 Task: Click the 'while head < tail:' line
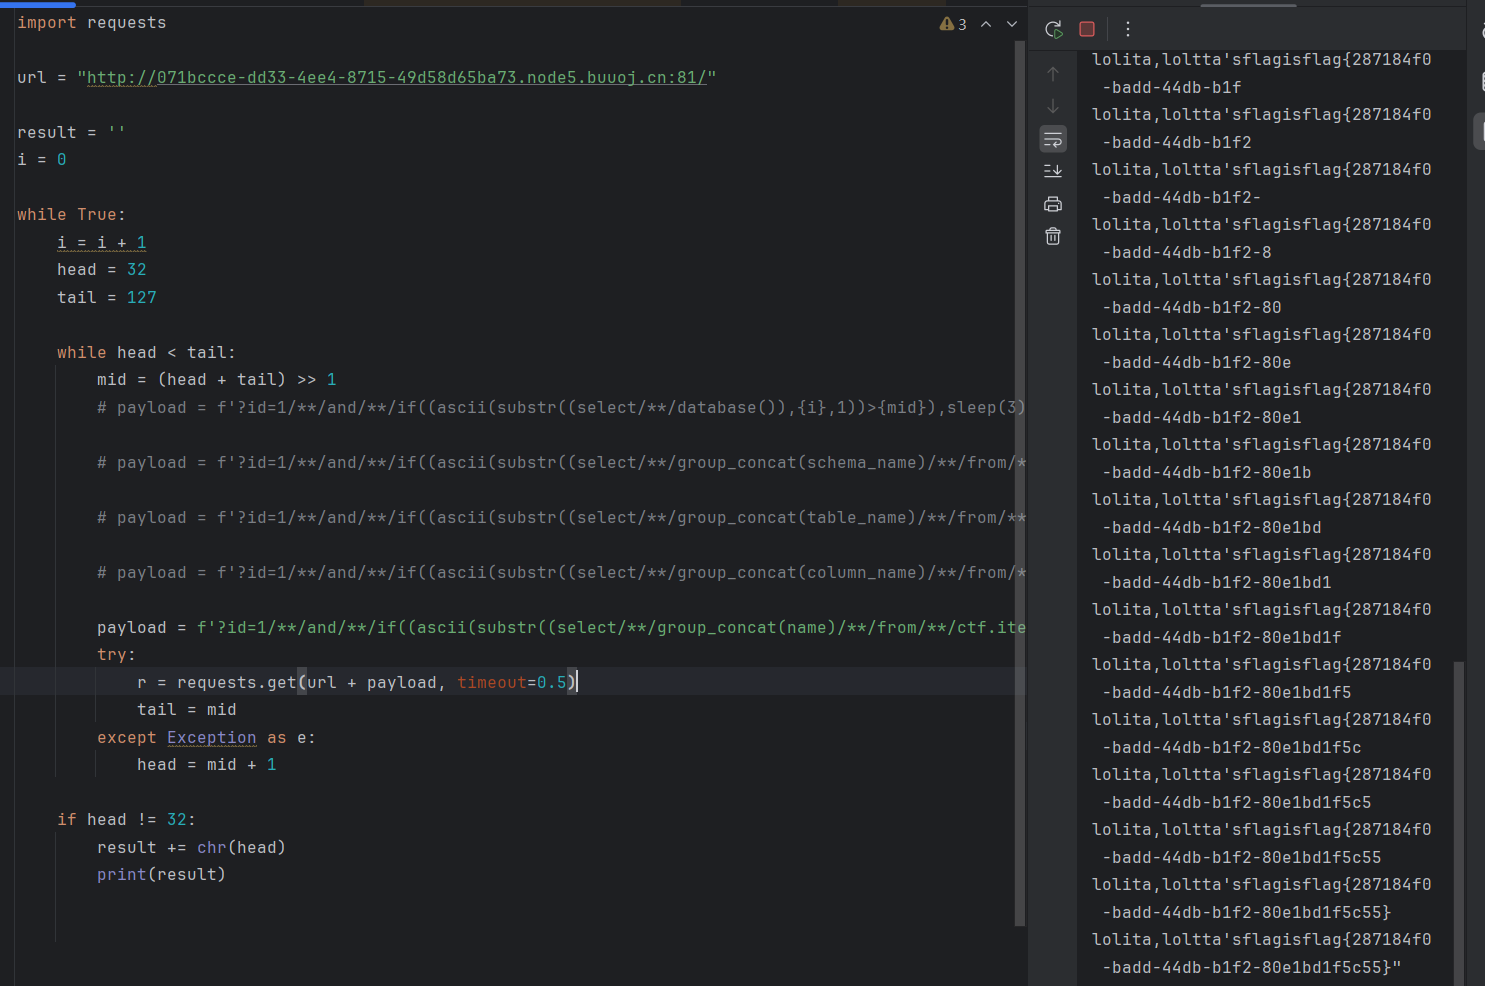point(146,353)
